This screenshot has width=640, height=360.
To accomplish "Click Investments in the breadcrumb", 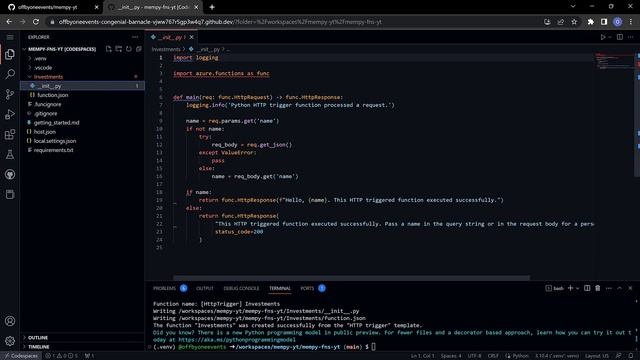I will coord(166,49).
